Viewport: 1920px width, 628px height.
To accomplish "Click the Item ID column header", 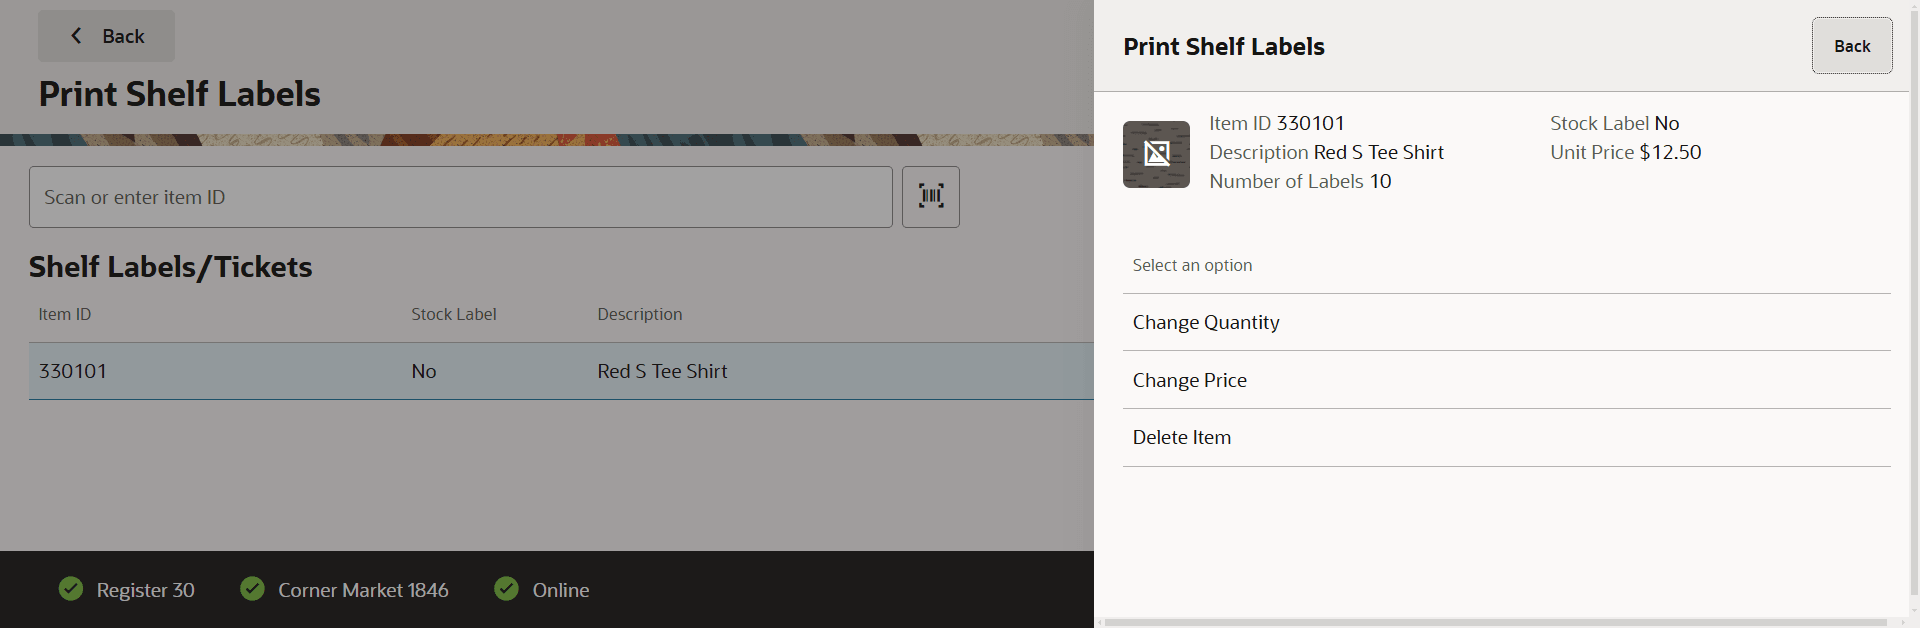I will click(x=65, y=314).
